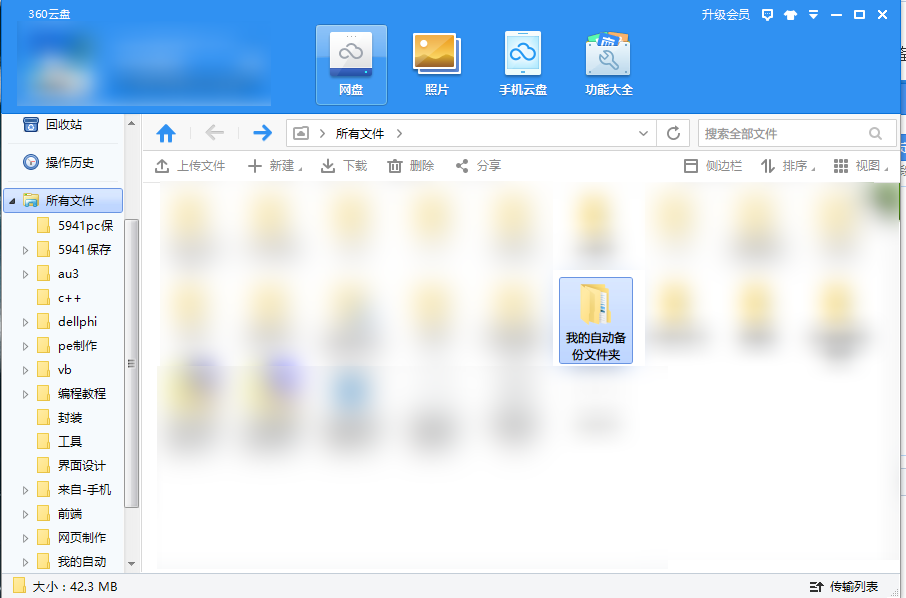Open the 排序 sort dropdown
Viewport: 906px width, 598px height.
787,166
